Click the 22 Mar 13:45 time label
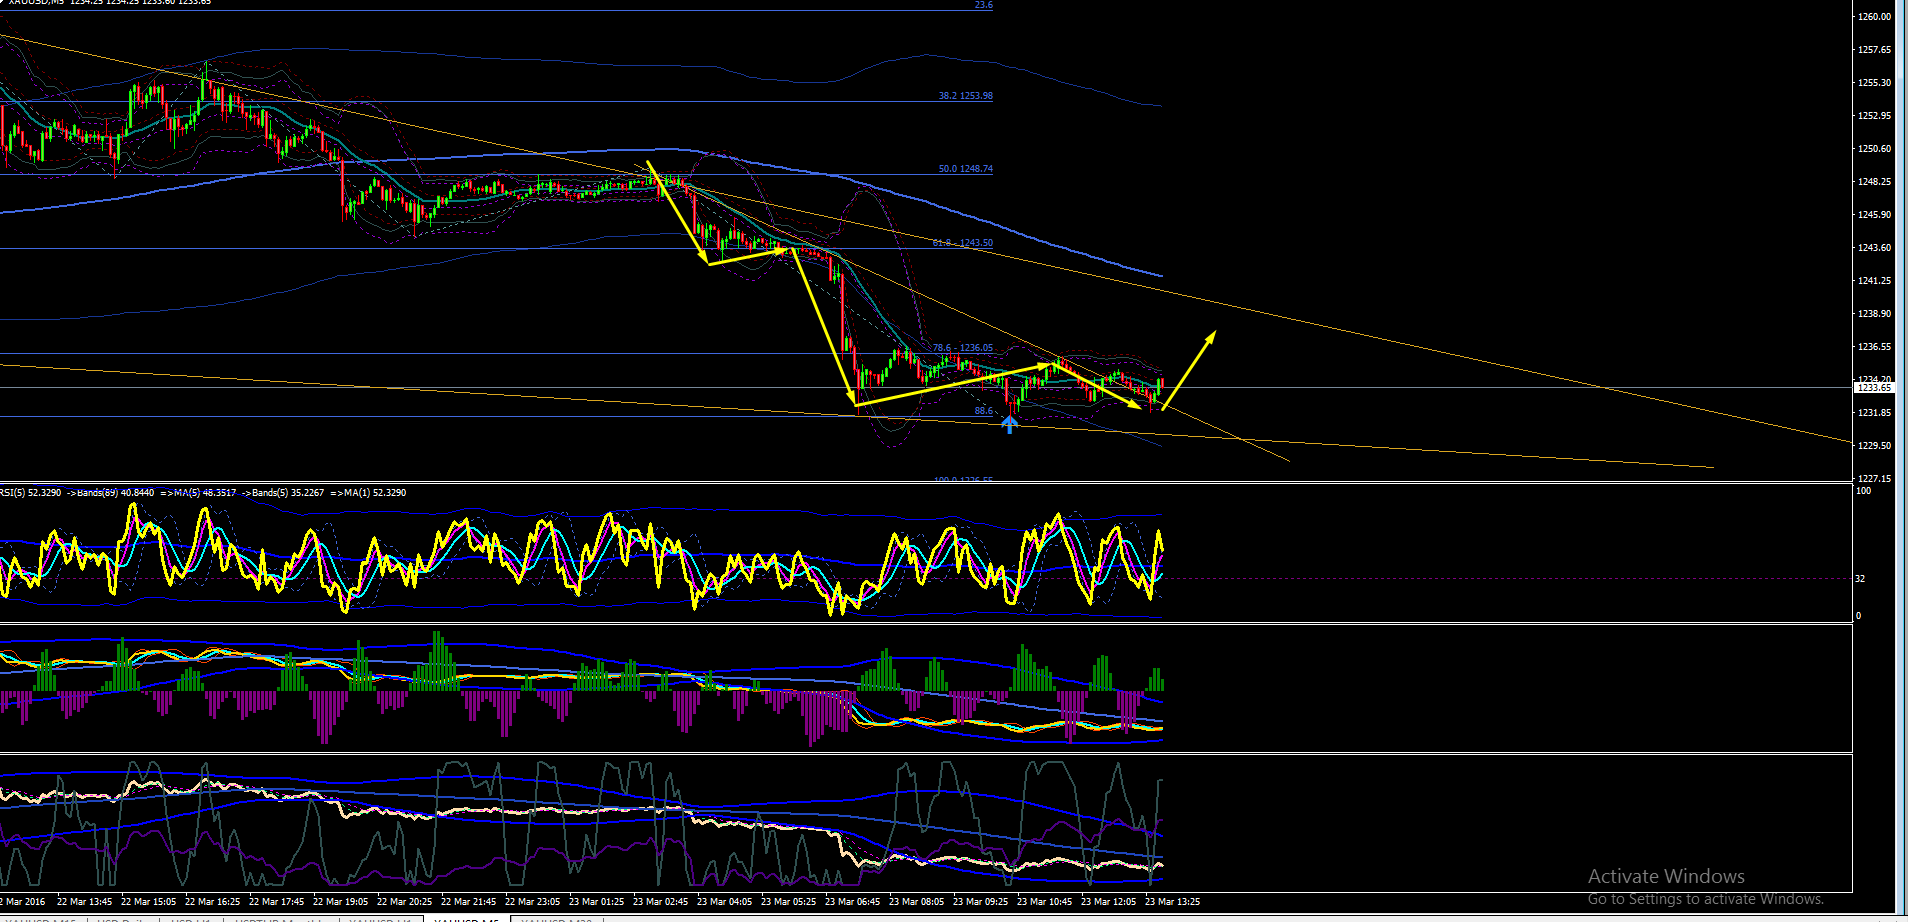 click(x=84, y=901)
